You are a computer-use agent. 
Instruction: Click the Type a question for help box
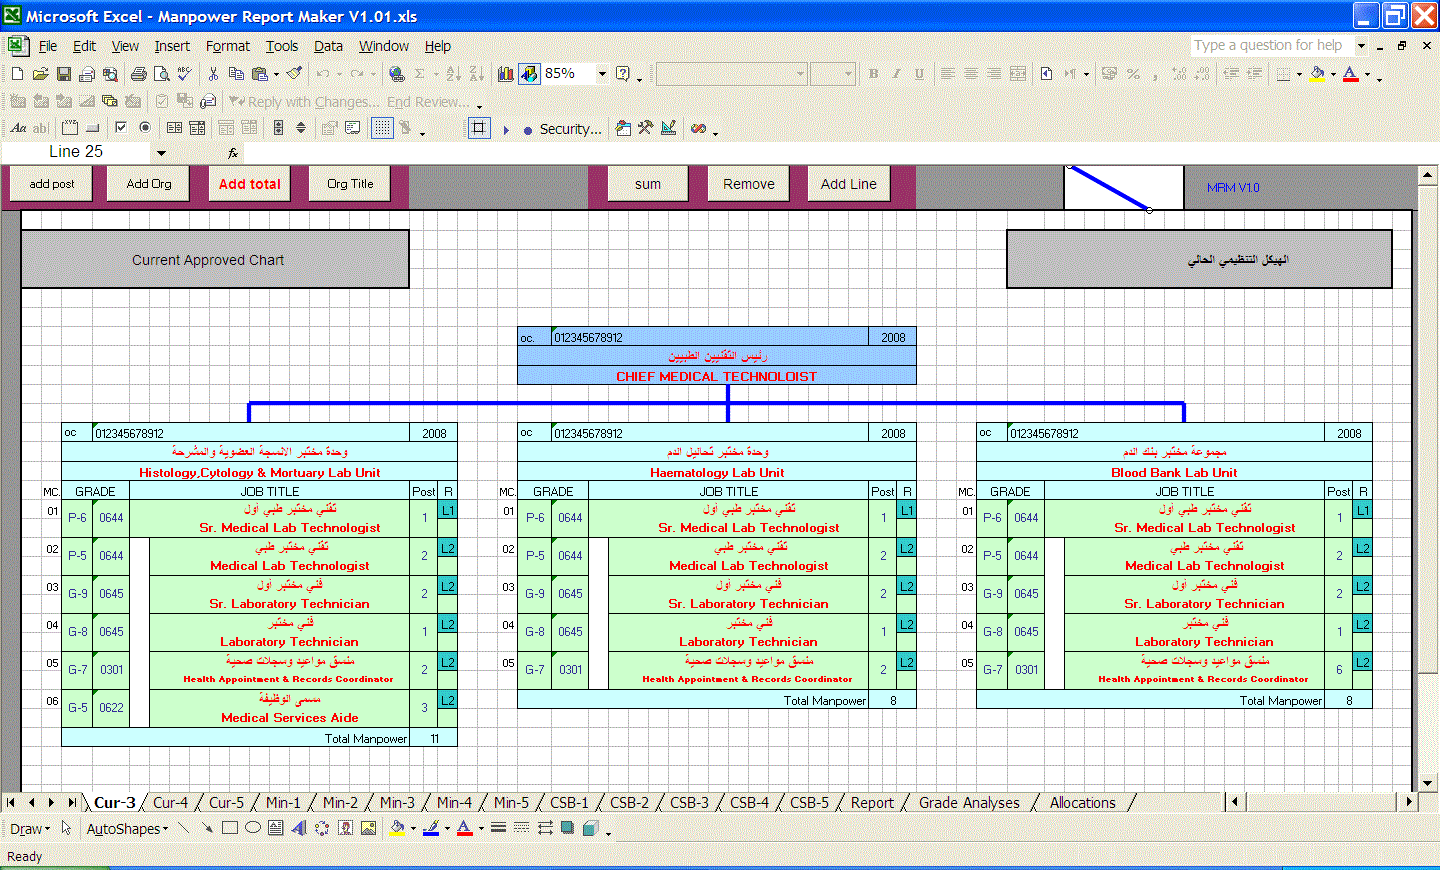[1272, 46]
